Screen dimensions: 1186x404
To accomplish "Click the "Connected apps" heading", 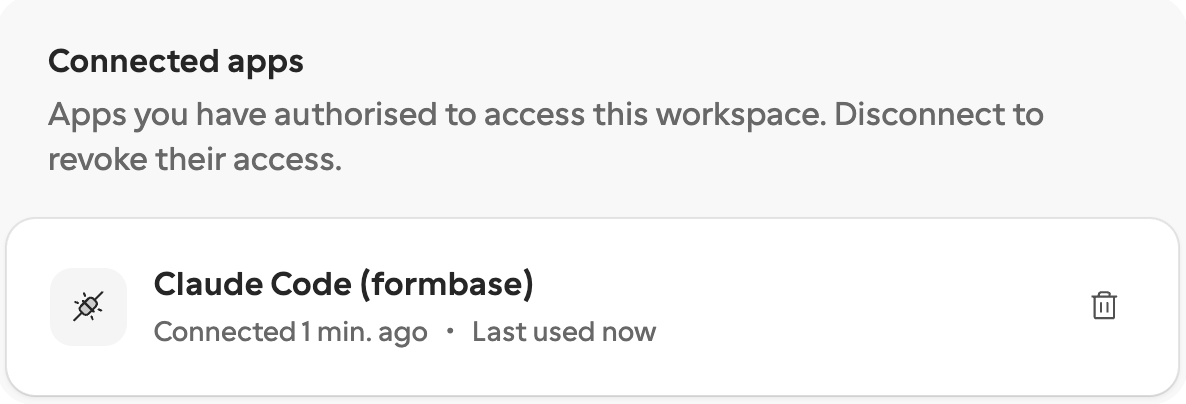I will [x=175, y=61].
